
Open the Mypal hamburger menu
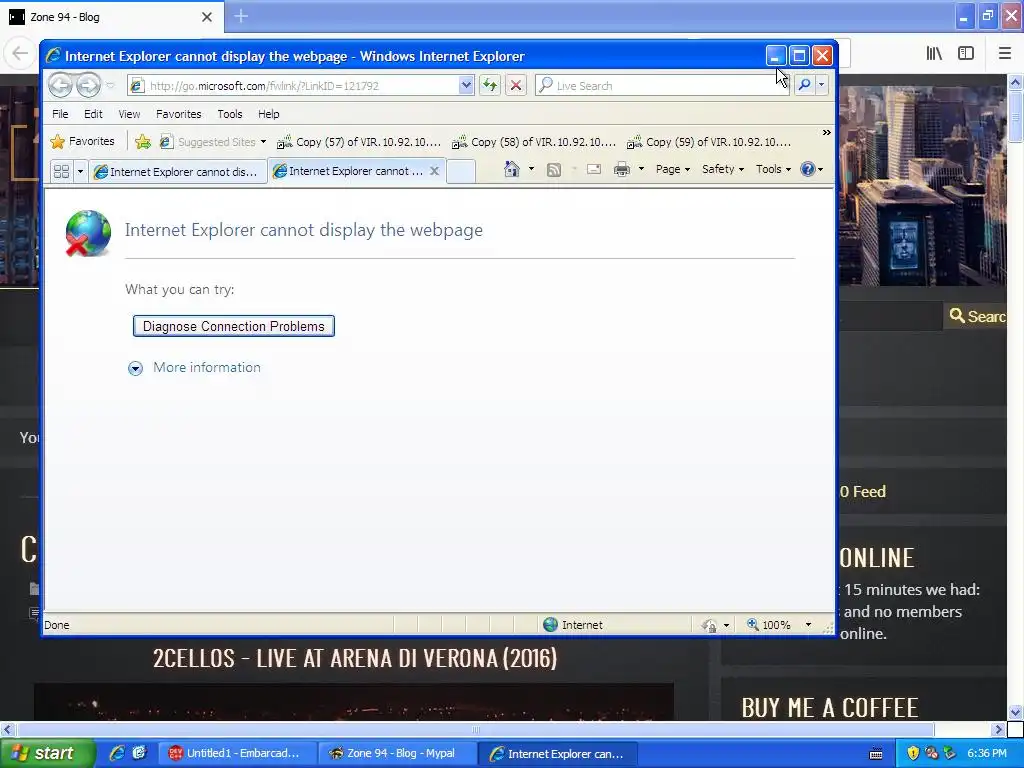1004,53
